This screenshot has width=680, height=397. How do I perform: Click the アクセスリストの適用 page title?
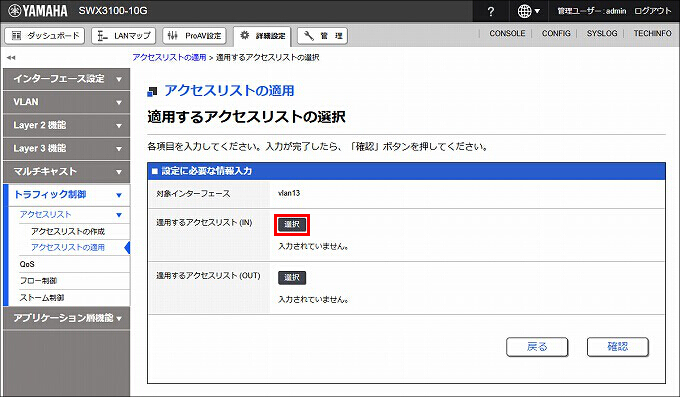229,91
